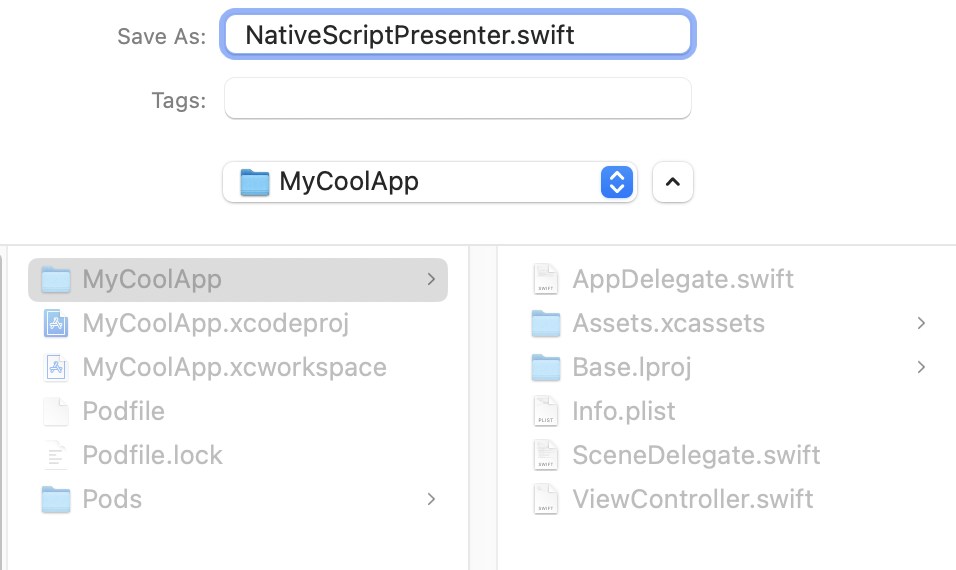Viewport: 956px width, 570px height.
Task: Click the text file icon beside Podfile.lock
Action: (x=55, y=455)
